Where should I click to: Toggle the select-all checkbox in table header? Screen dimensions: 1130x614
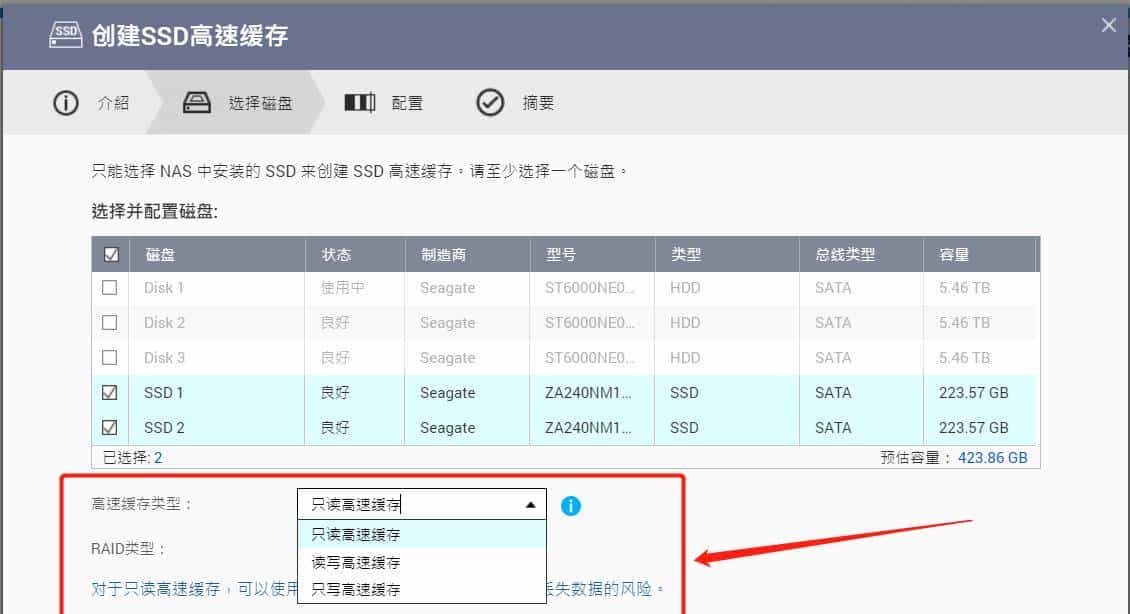pyautogui.click(x=113, y=254)
